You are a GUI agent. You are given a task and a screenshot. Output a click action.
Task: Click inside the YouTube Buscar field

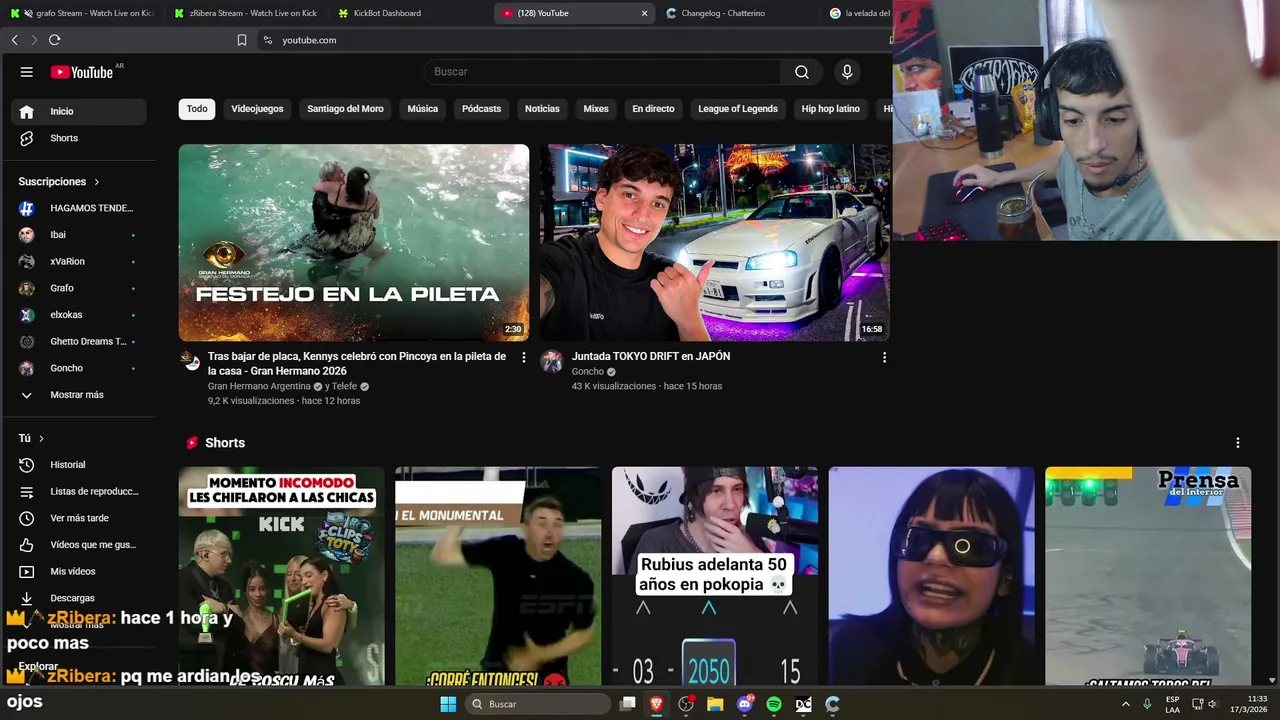[x=603, y=72]
